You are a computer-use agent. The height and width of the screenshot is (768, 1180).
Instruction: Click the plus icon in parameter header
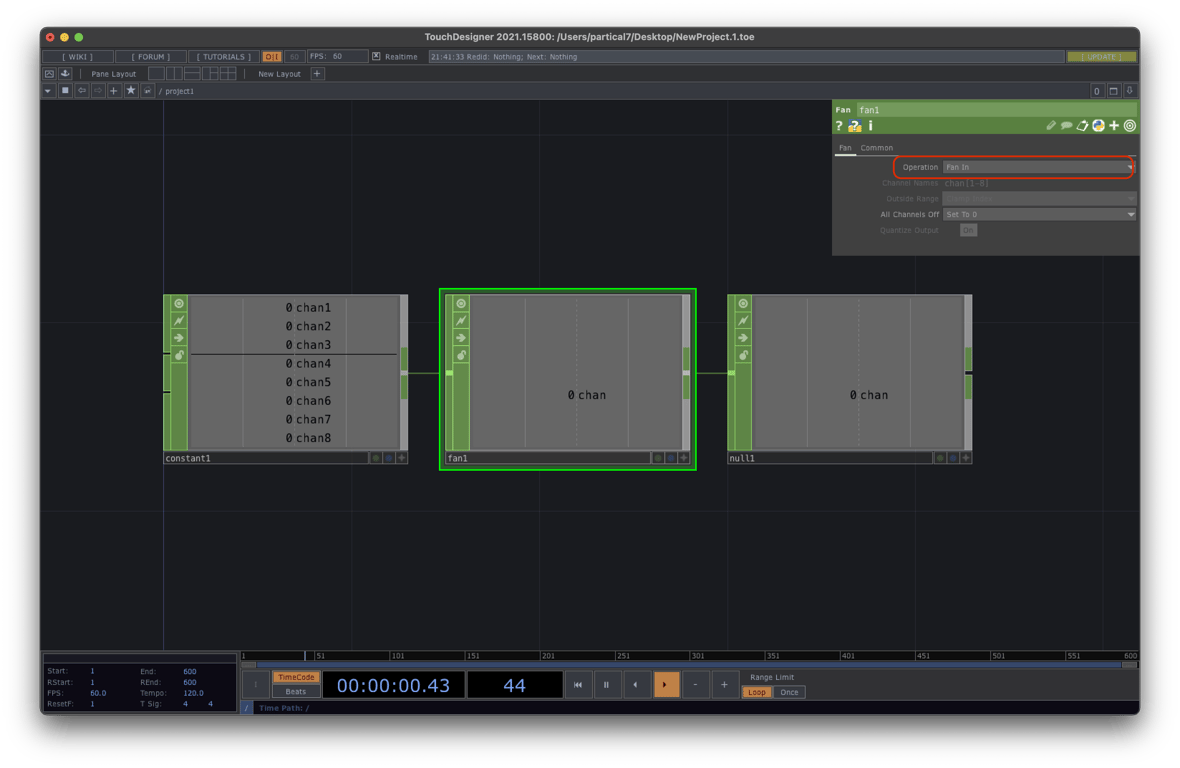point(1114,126)
